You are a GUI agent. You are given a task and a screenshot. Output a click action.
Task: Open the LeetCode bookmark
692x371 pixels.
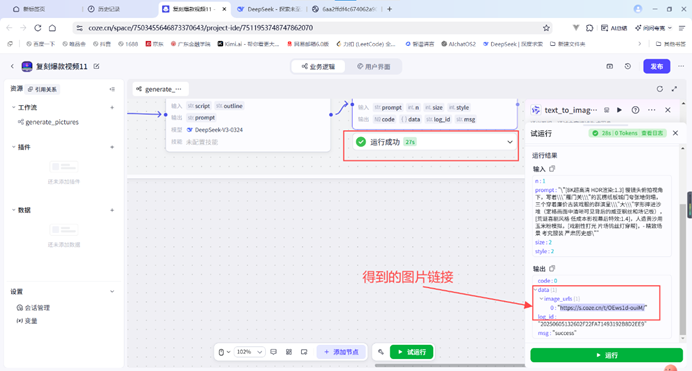tap(366, 44)
